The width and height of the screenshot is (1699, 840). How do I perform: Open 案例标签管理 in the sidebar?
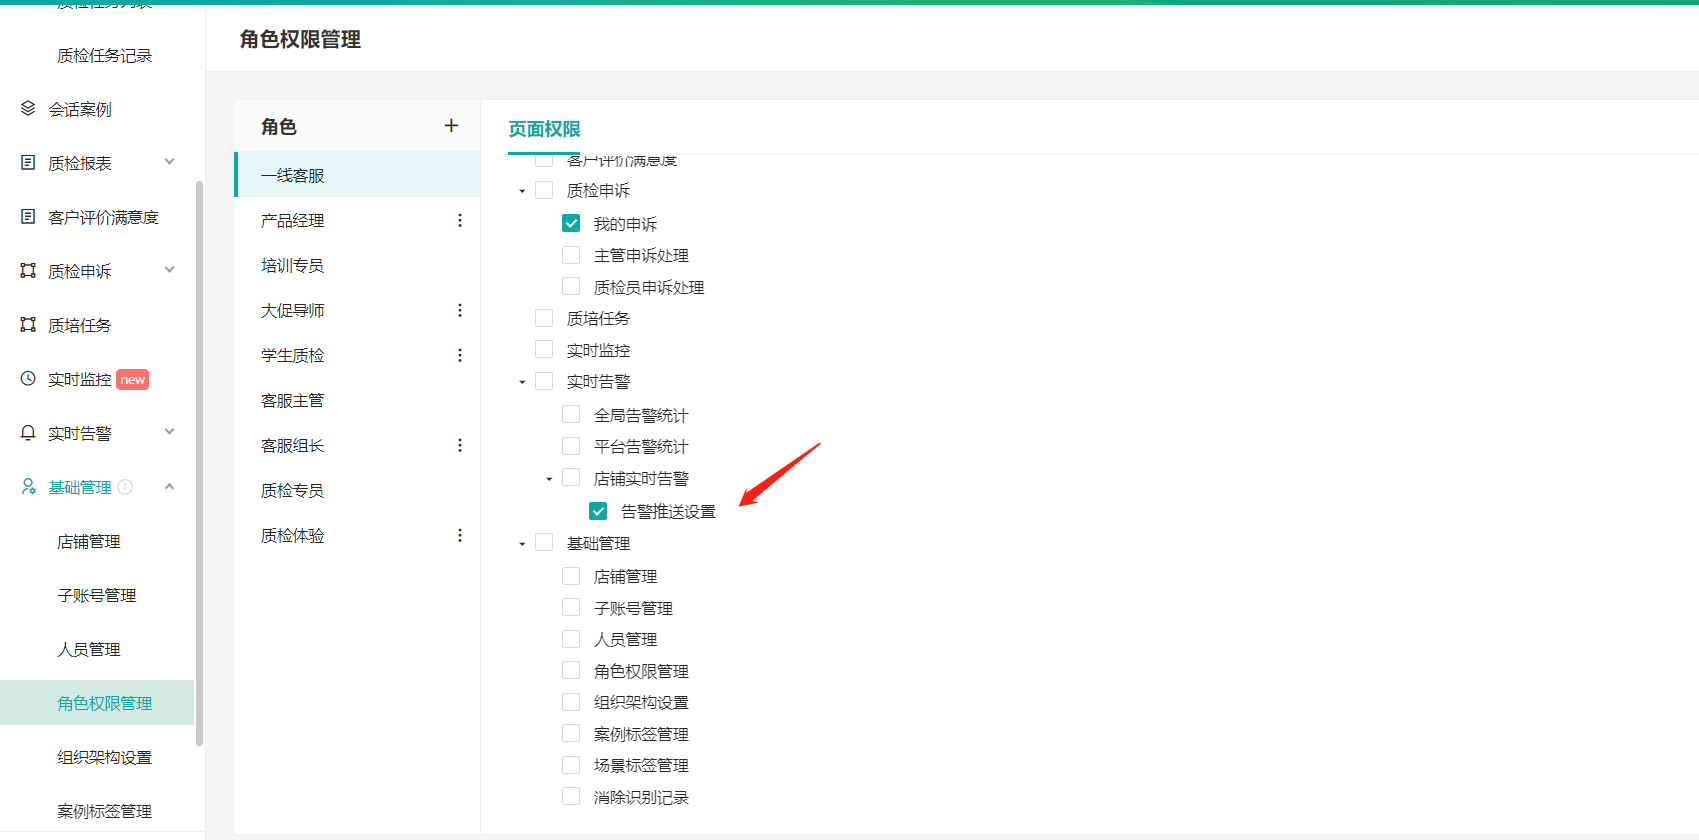point(104,811)
